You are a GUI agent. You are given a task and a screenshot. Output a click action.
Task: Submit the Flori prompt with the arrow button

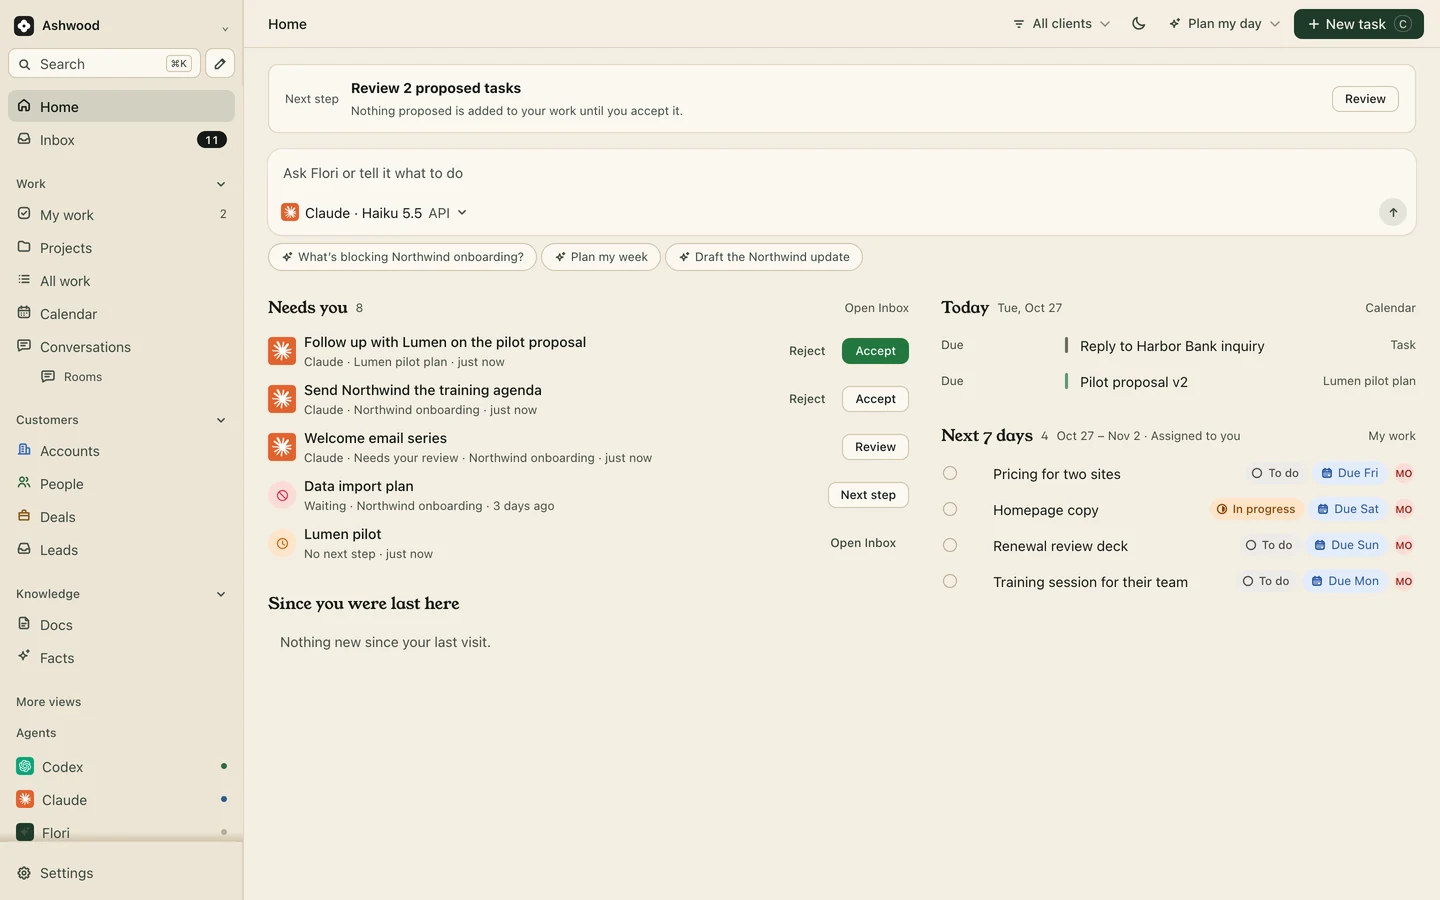[1392, 212]
